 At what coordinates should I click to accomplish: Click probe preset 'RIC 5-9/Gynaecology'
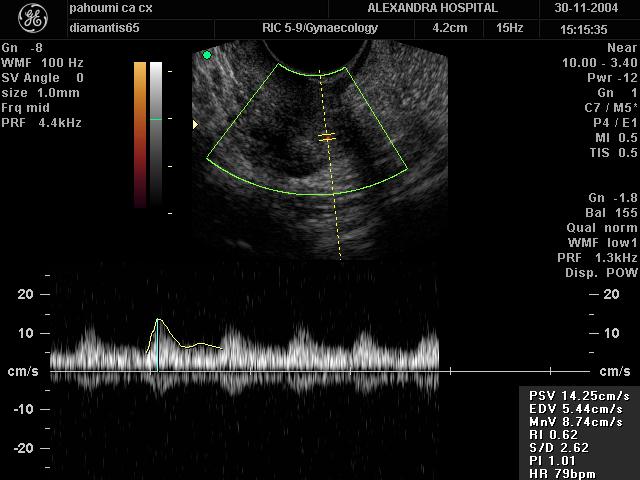pyautogui.click(x=320, y=28)
